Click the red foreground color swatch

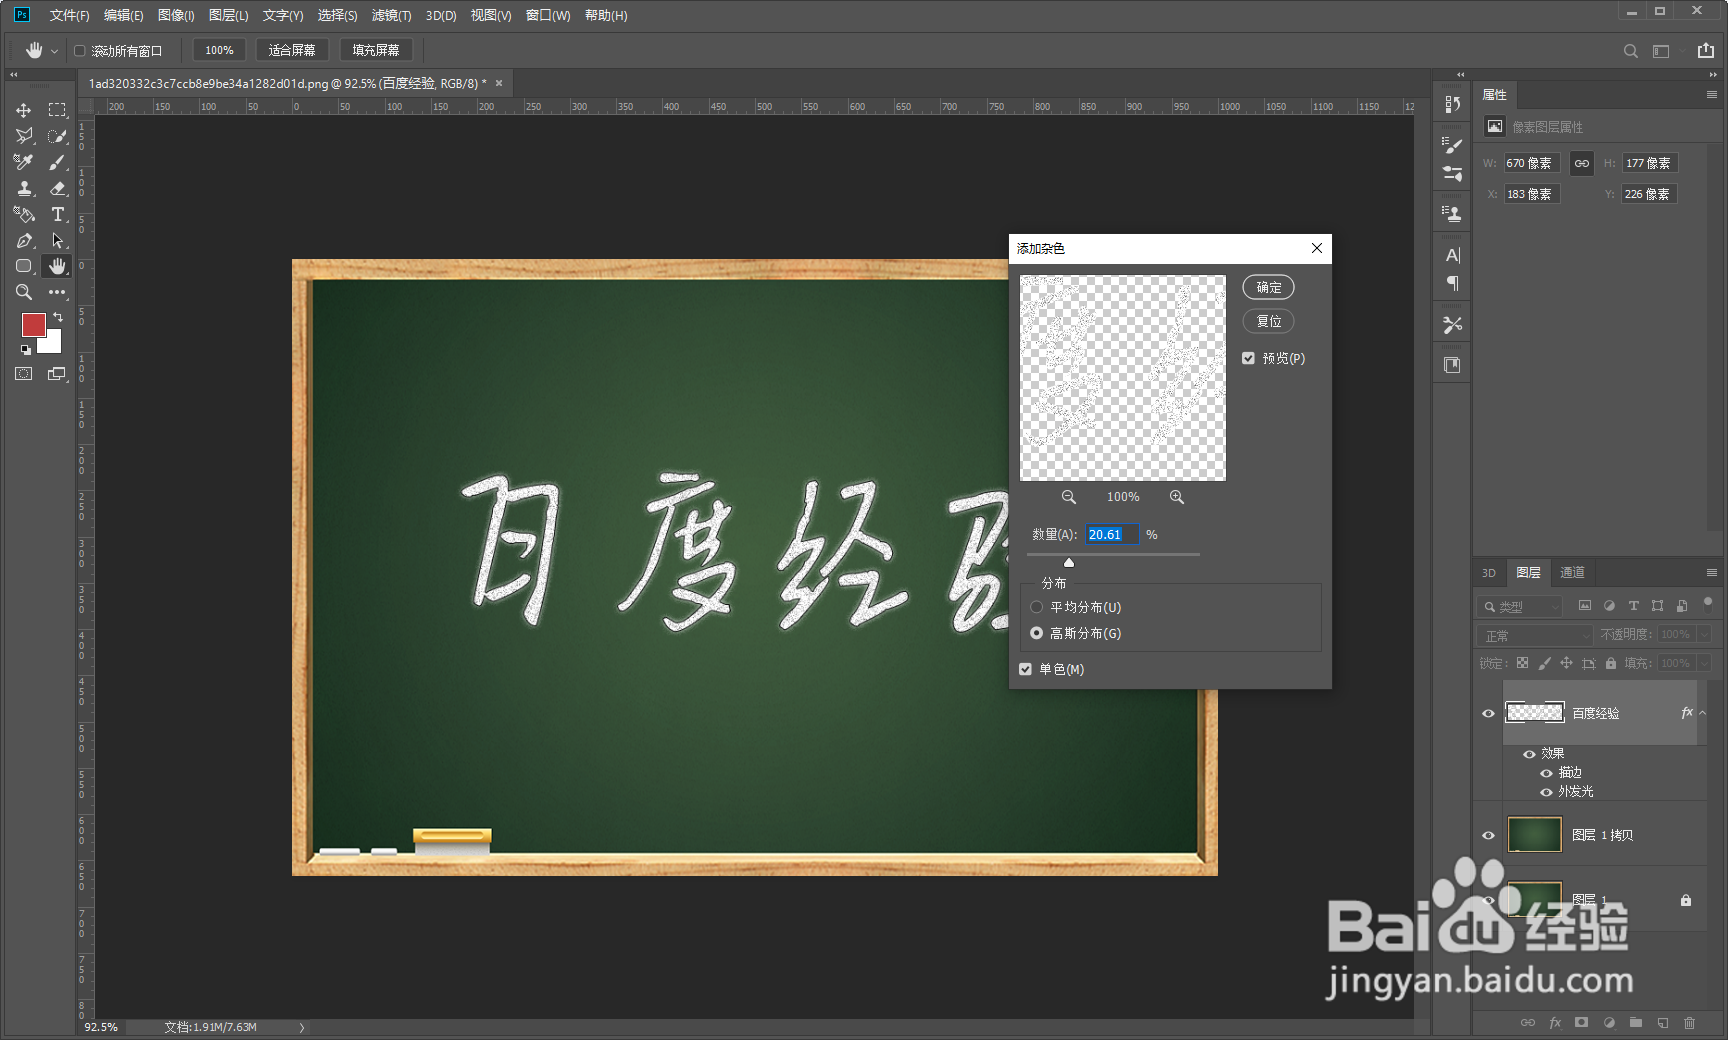pos(34,325)
